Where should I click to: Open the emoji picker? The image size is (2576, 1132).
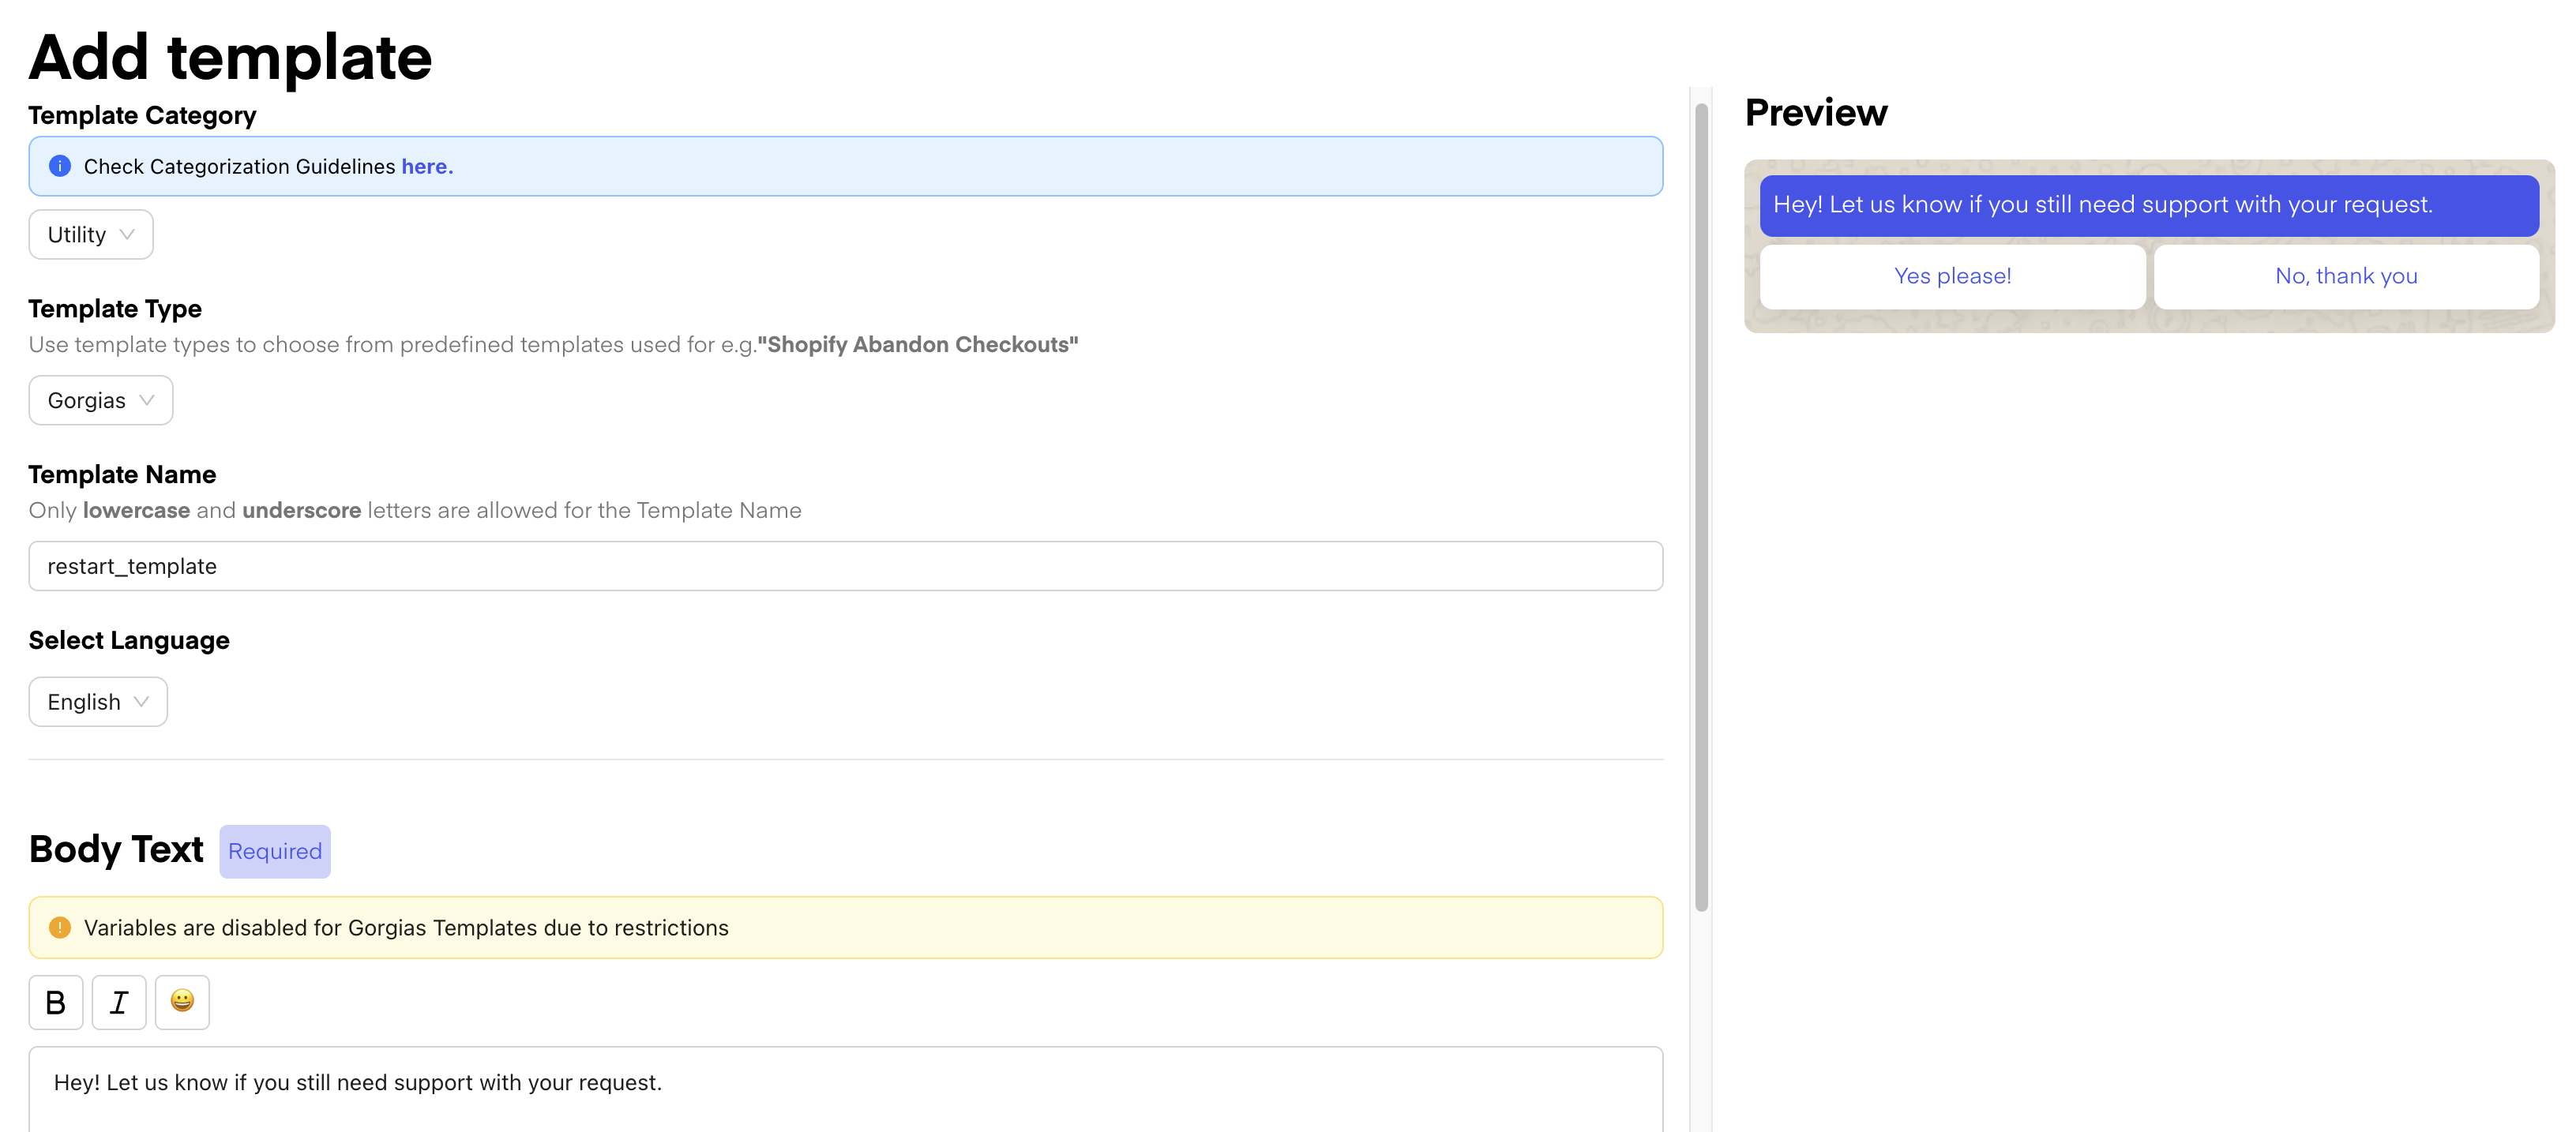coord(182,1002)
